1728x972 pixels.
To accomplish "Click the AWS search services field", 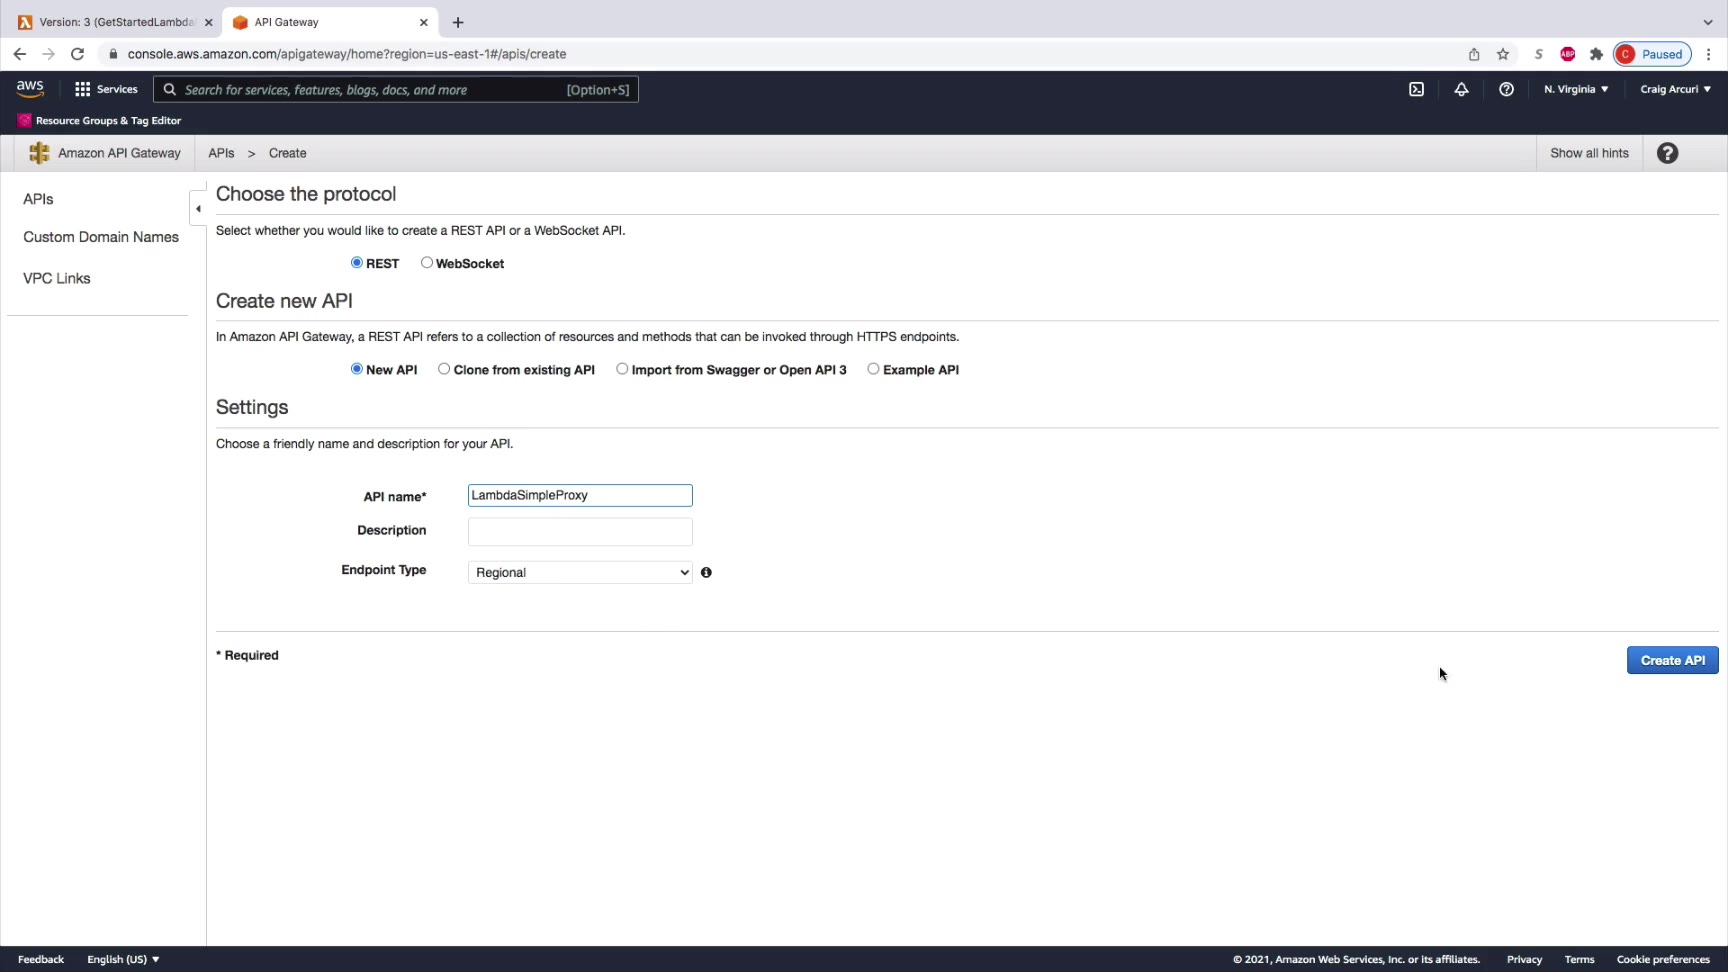I will point(396,89).
